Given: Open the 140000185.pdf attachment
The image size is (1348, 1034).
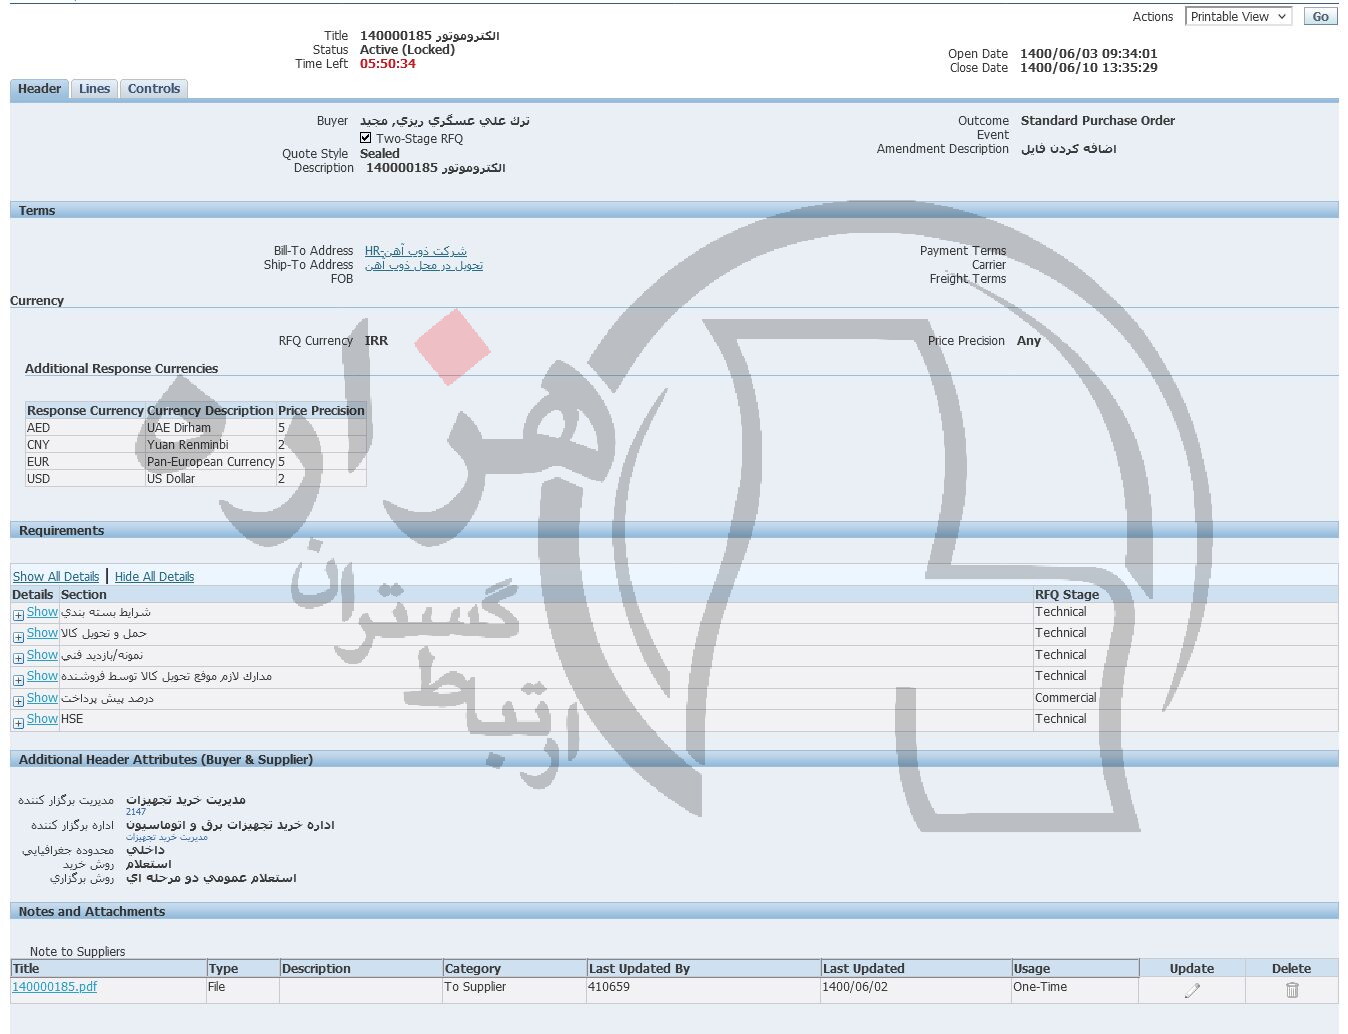Looking at the screenshot, I should pos(55,987).
